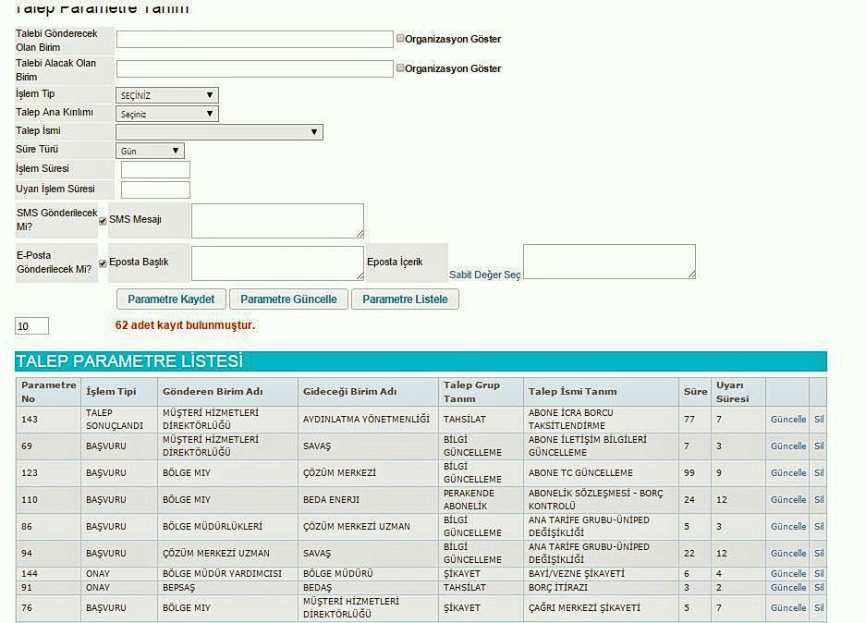The height and width of the screenshot is (623, 866).
Task: Click Güncelle for parameter 69
Action: click(x=788, y=446)
